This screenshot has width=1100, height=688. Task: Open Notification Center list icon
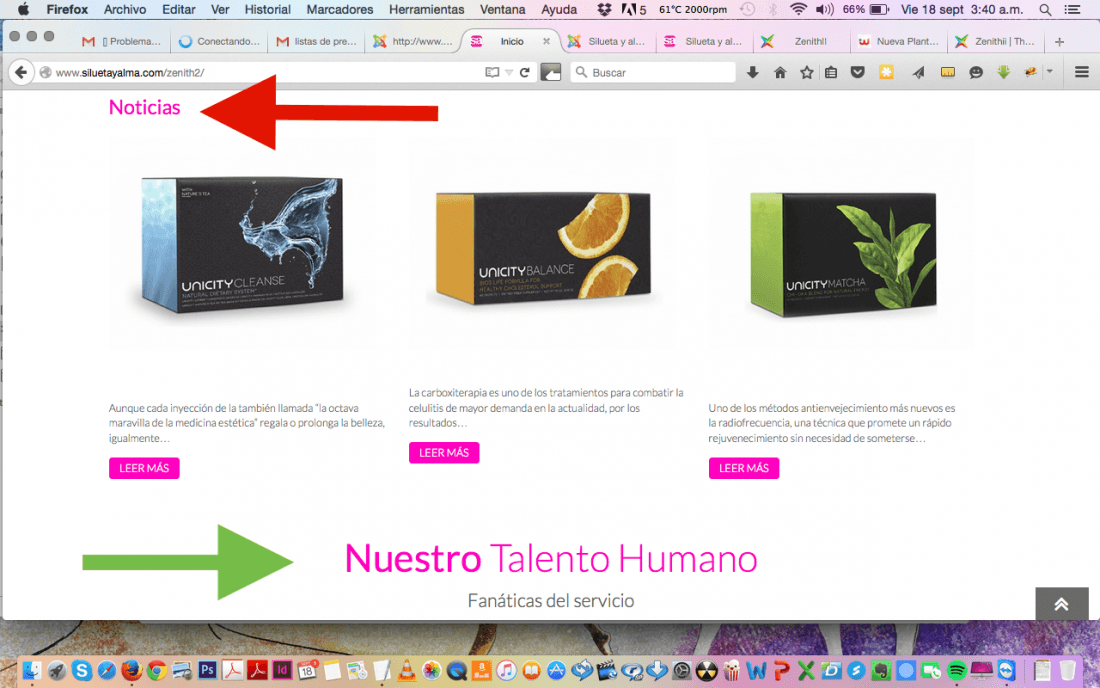[1072, 10]
